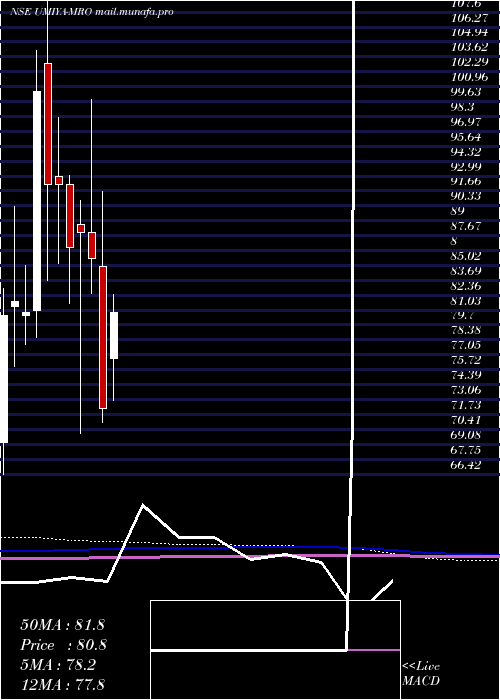
Task: Click the 96.97 price axis label
Action: click(466, 122)
